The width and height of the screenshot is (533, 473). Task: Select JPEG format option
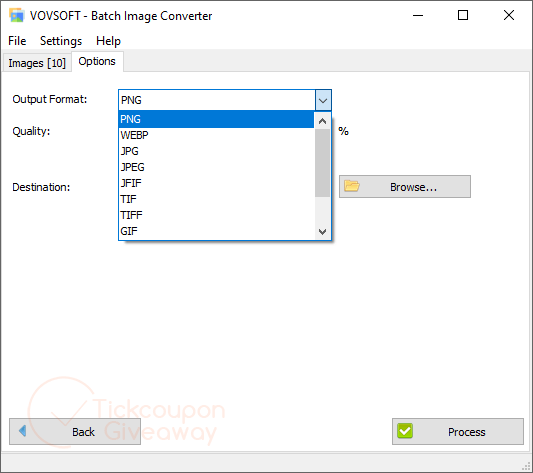[x=216, y=167]
